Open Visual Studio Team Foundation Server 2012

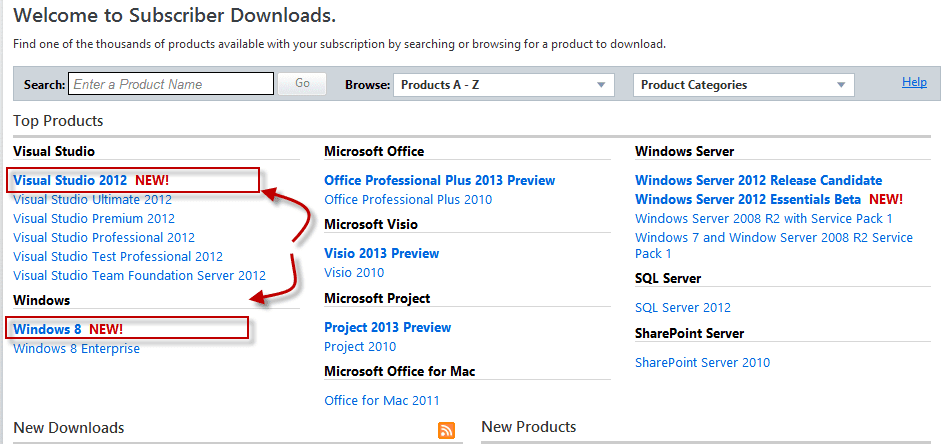pyautogui.click(x=139, y=276)
